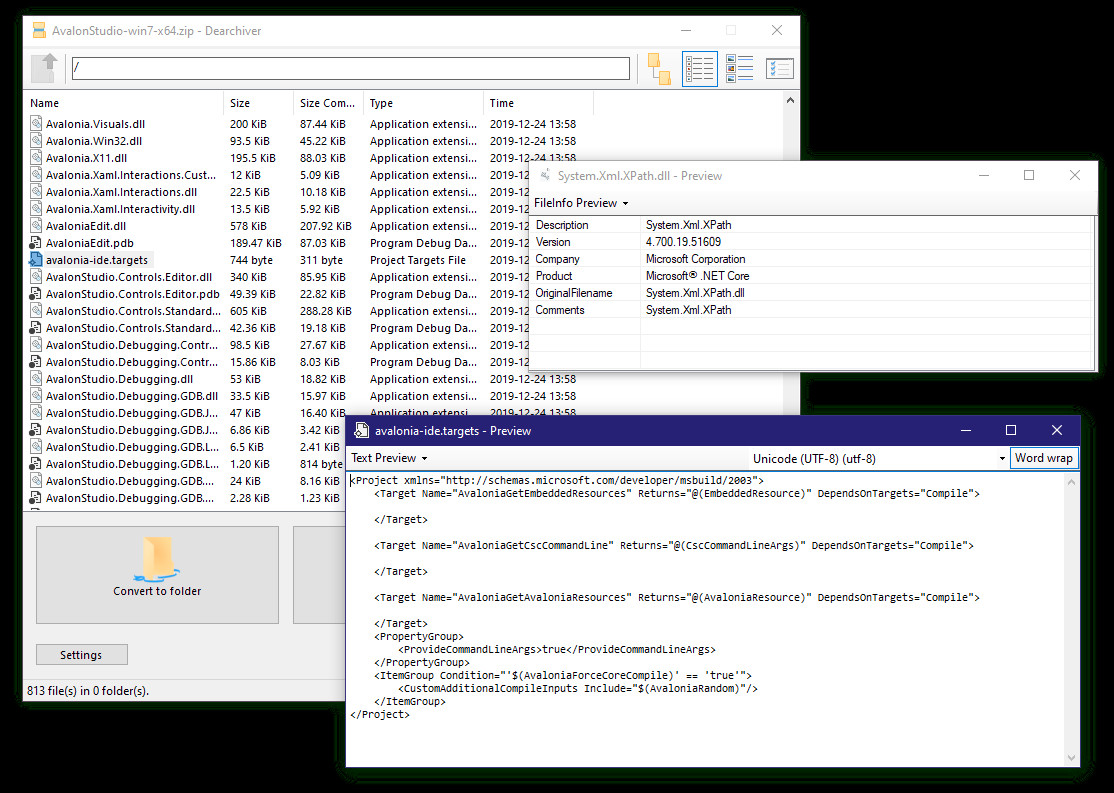Screen dimensions: 1114x793
Task: Click file icon of AvalonStudio.Debugging.GDB.dll
Action: pos(36,396)
